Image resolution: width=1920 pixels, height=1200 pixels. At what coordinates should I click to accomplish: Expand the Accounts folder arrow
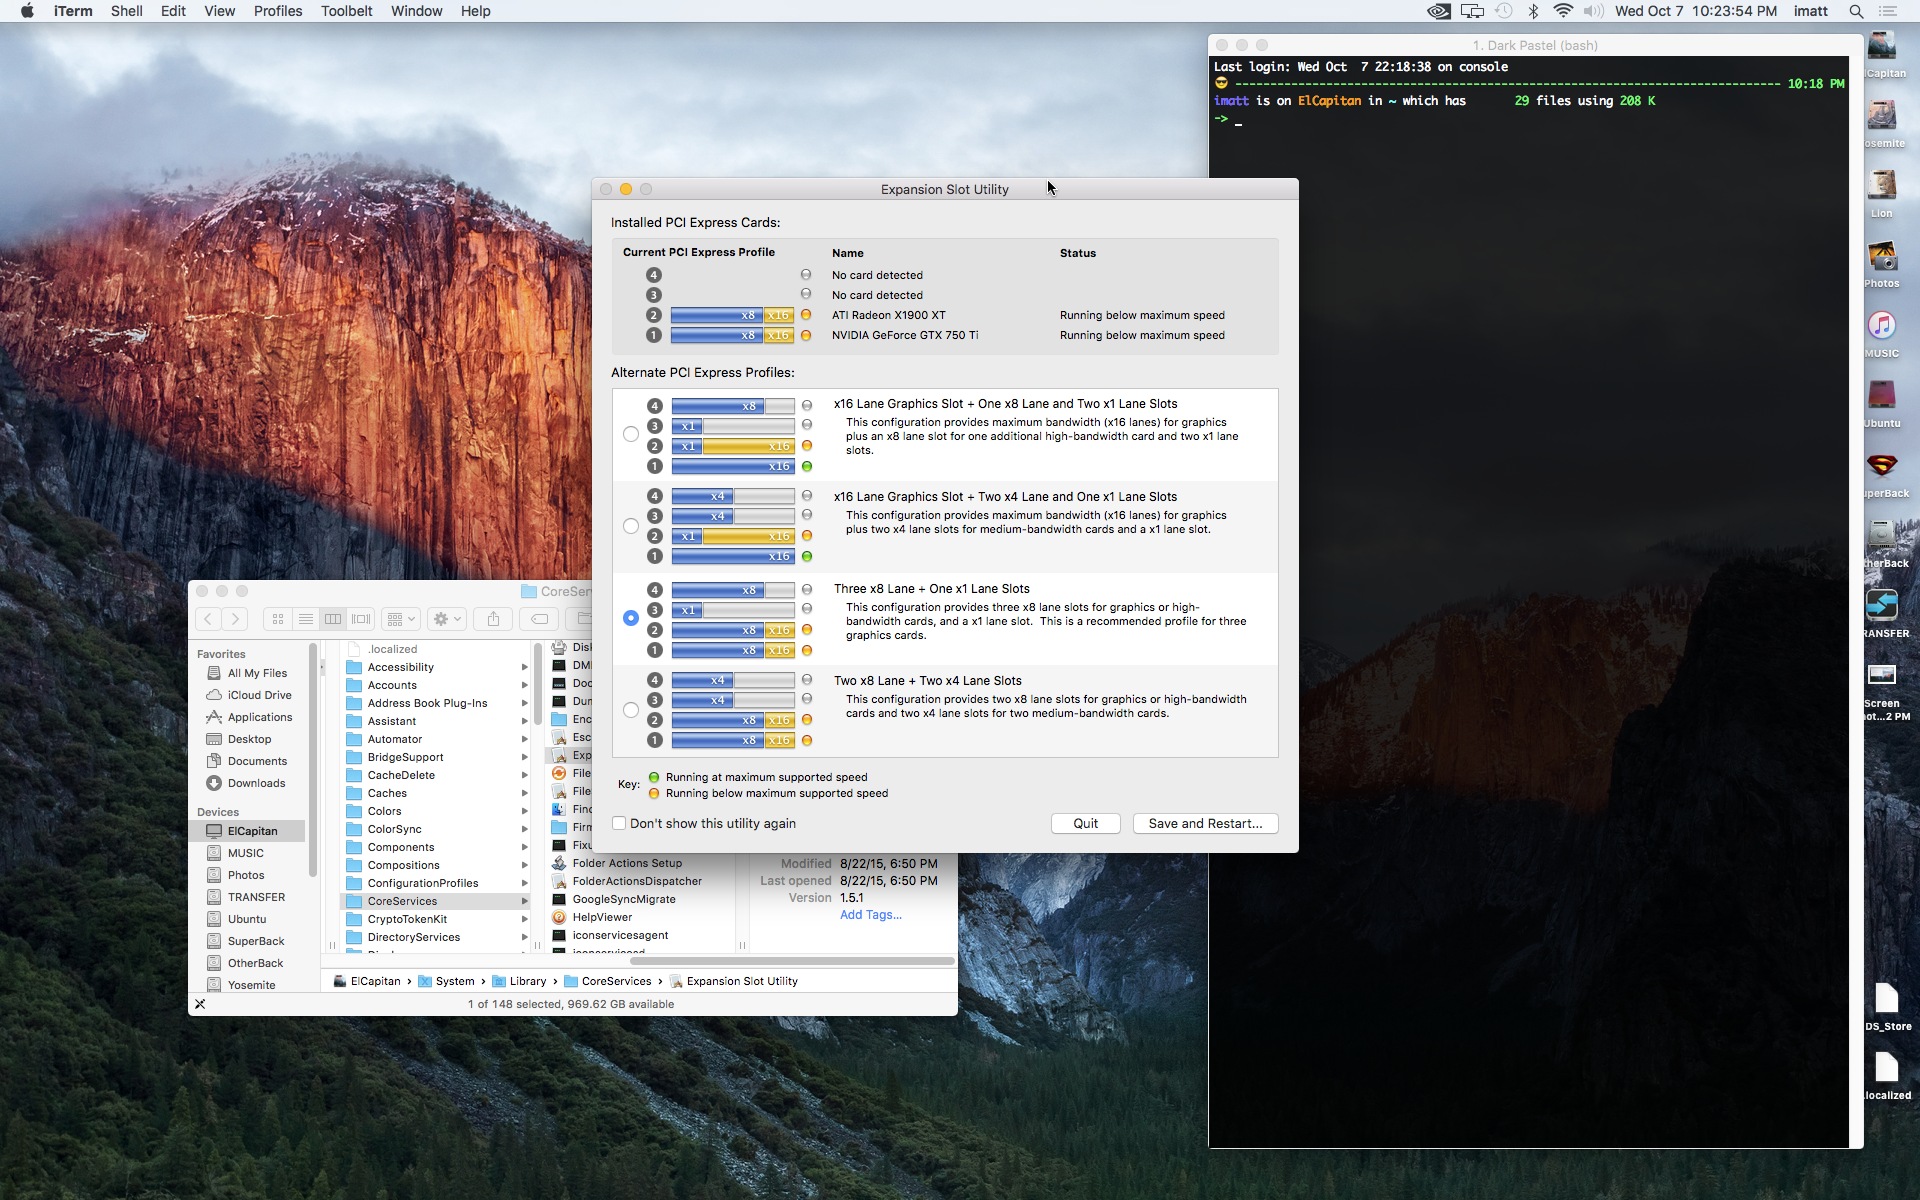(x=525, y=685)
